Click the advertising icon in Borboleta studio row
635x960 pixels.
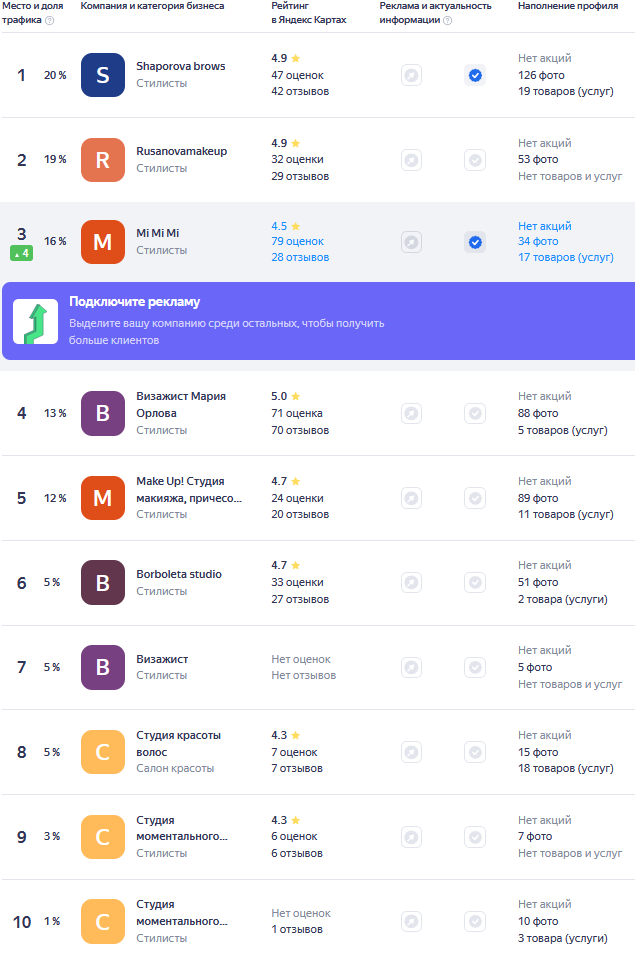[411, 582]
